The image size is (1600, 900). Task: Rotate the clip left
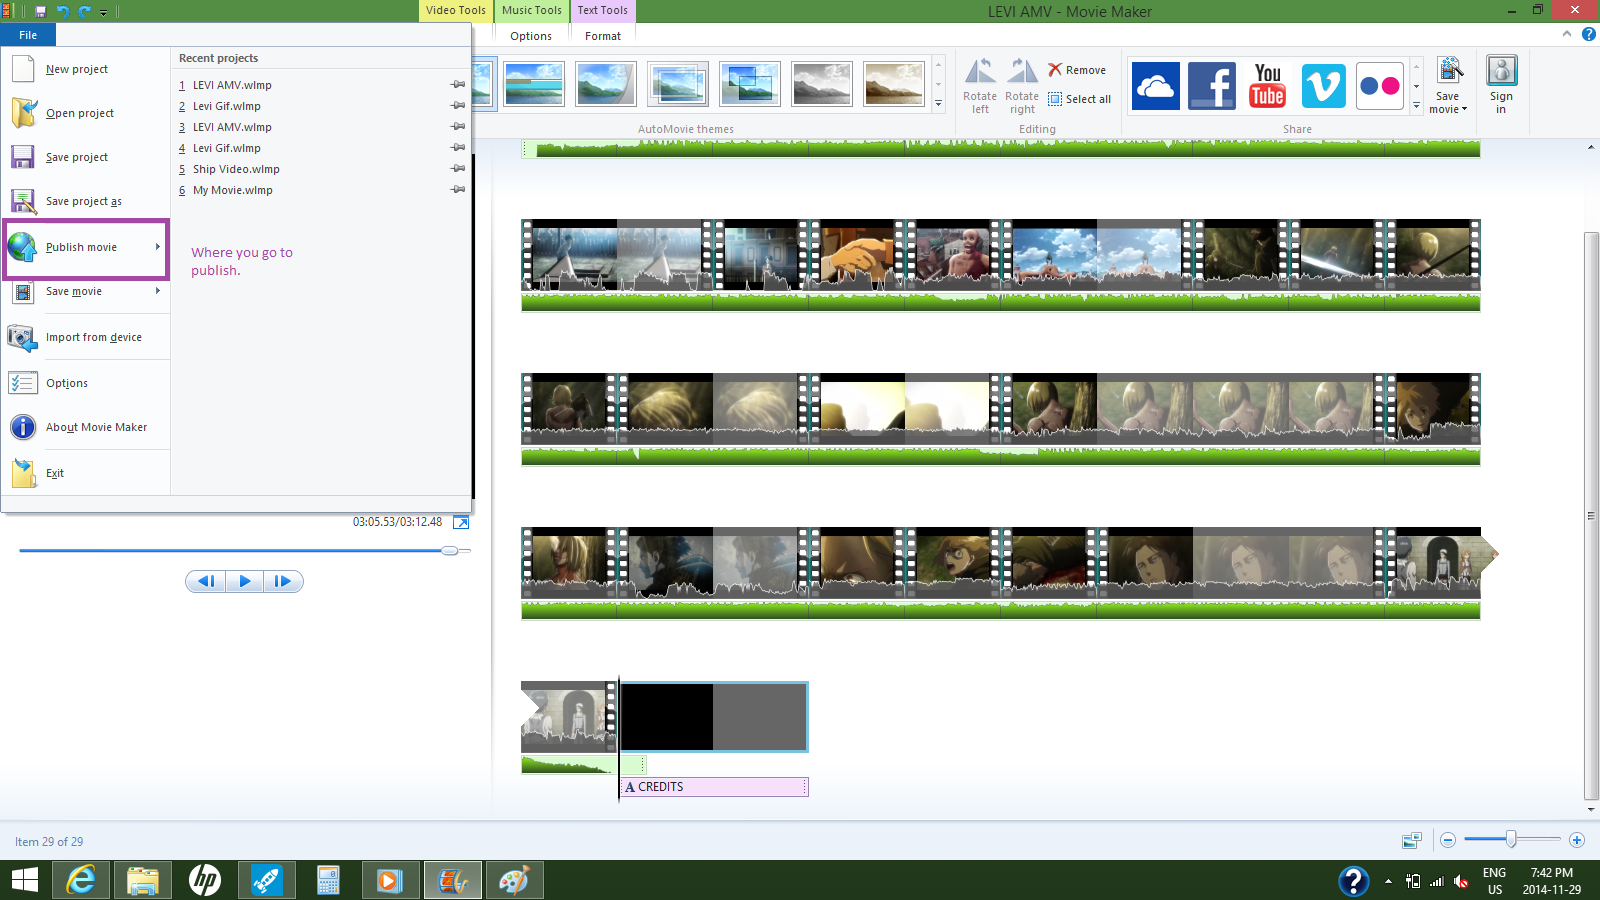coord(980,86)
